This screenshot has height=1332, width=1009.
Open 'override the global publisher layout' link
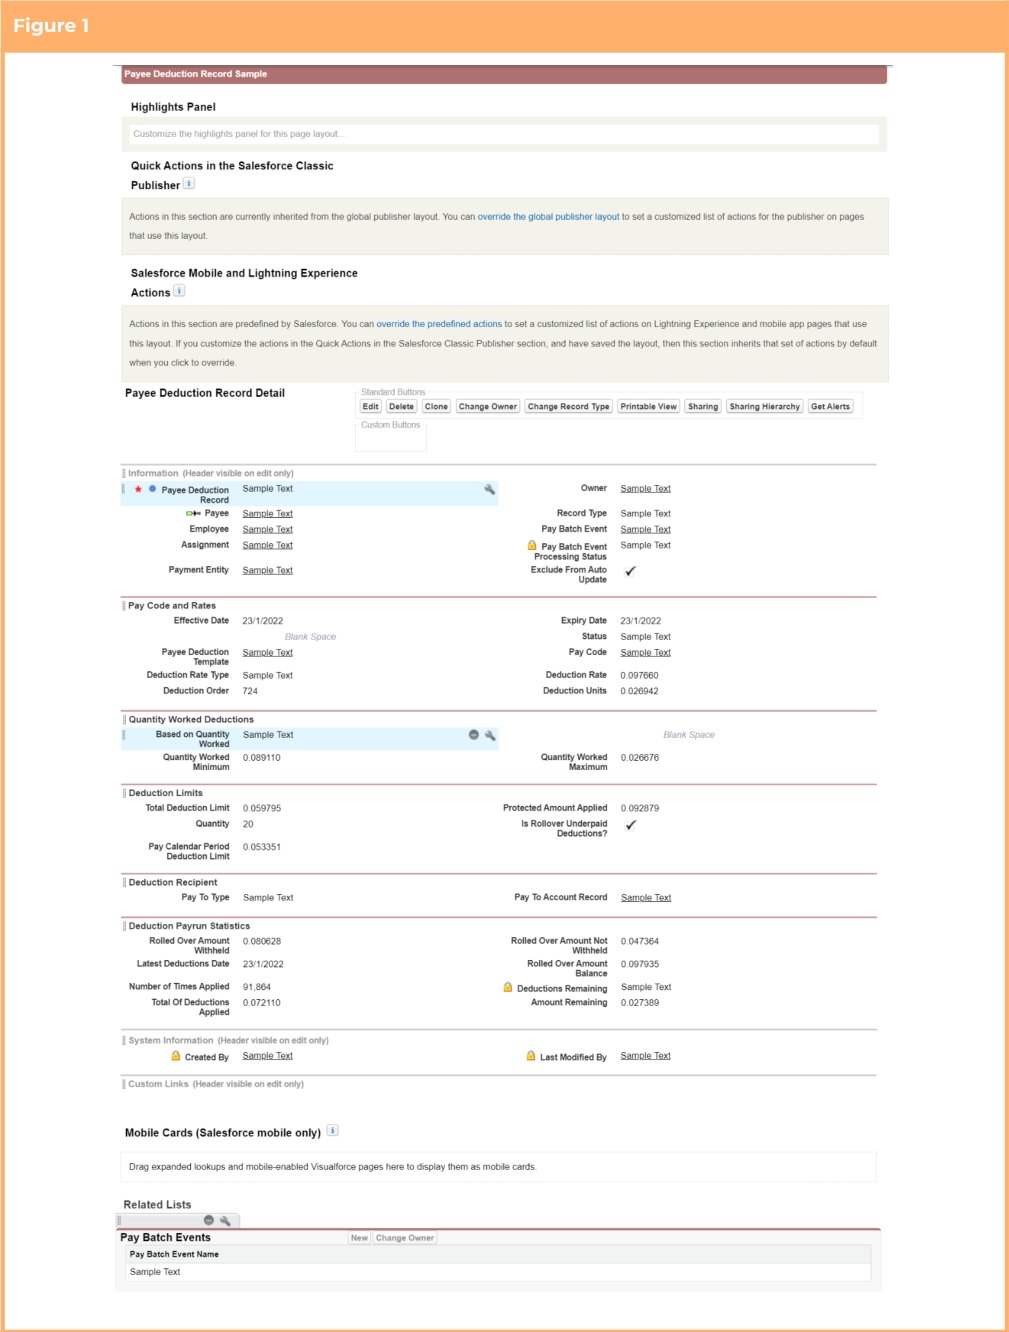pyautogui.click(x=548, y=217)
